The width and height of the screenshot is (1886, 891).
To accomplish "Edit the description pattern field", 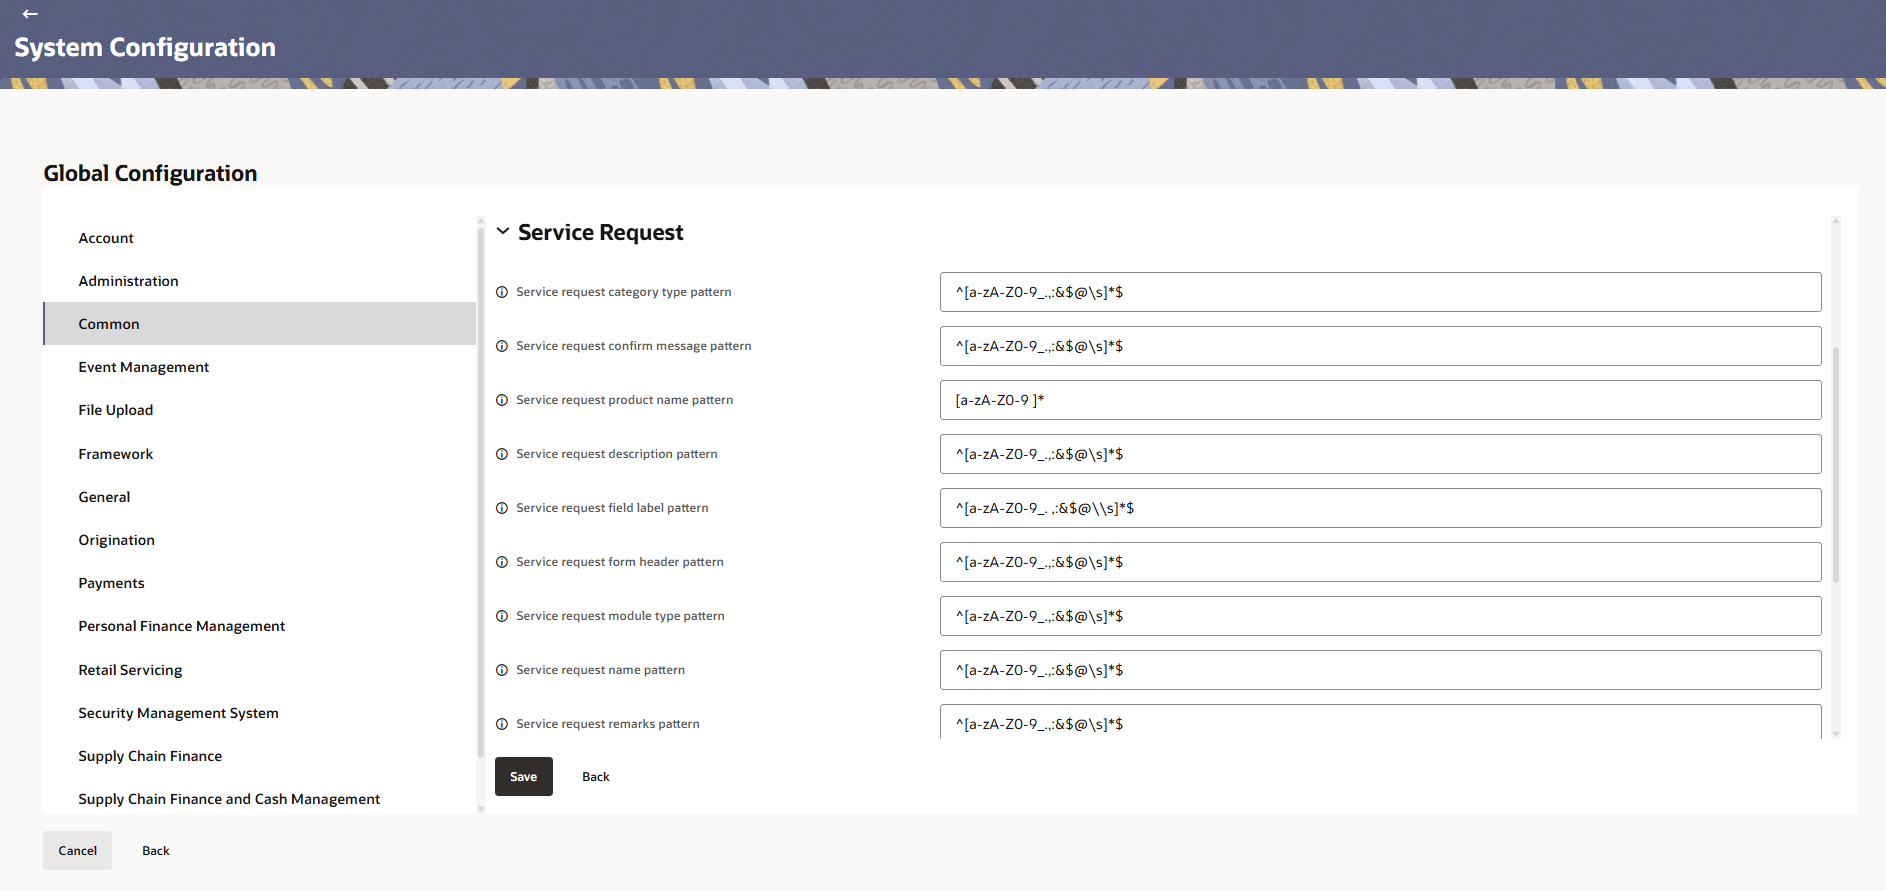I will [1380, 454].
